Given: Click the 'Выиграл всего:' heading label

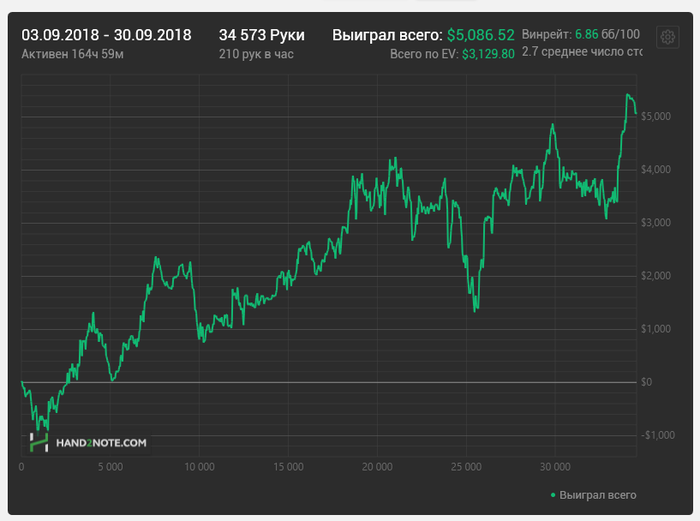Looking at the screenshot, I should point(388,35).
